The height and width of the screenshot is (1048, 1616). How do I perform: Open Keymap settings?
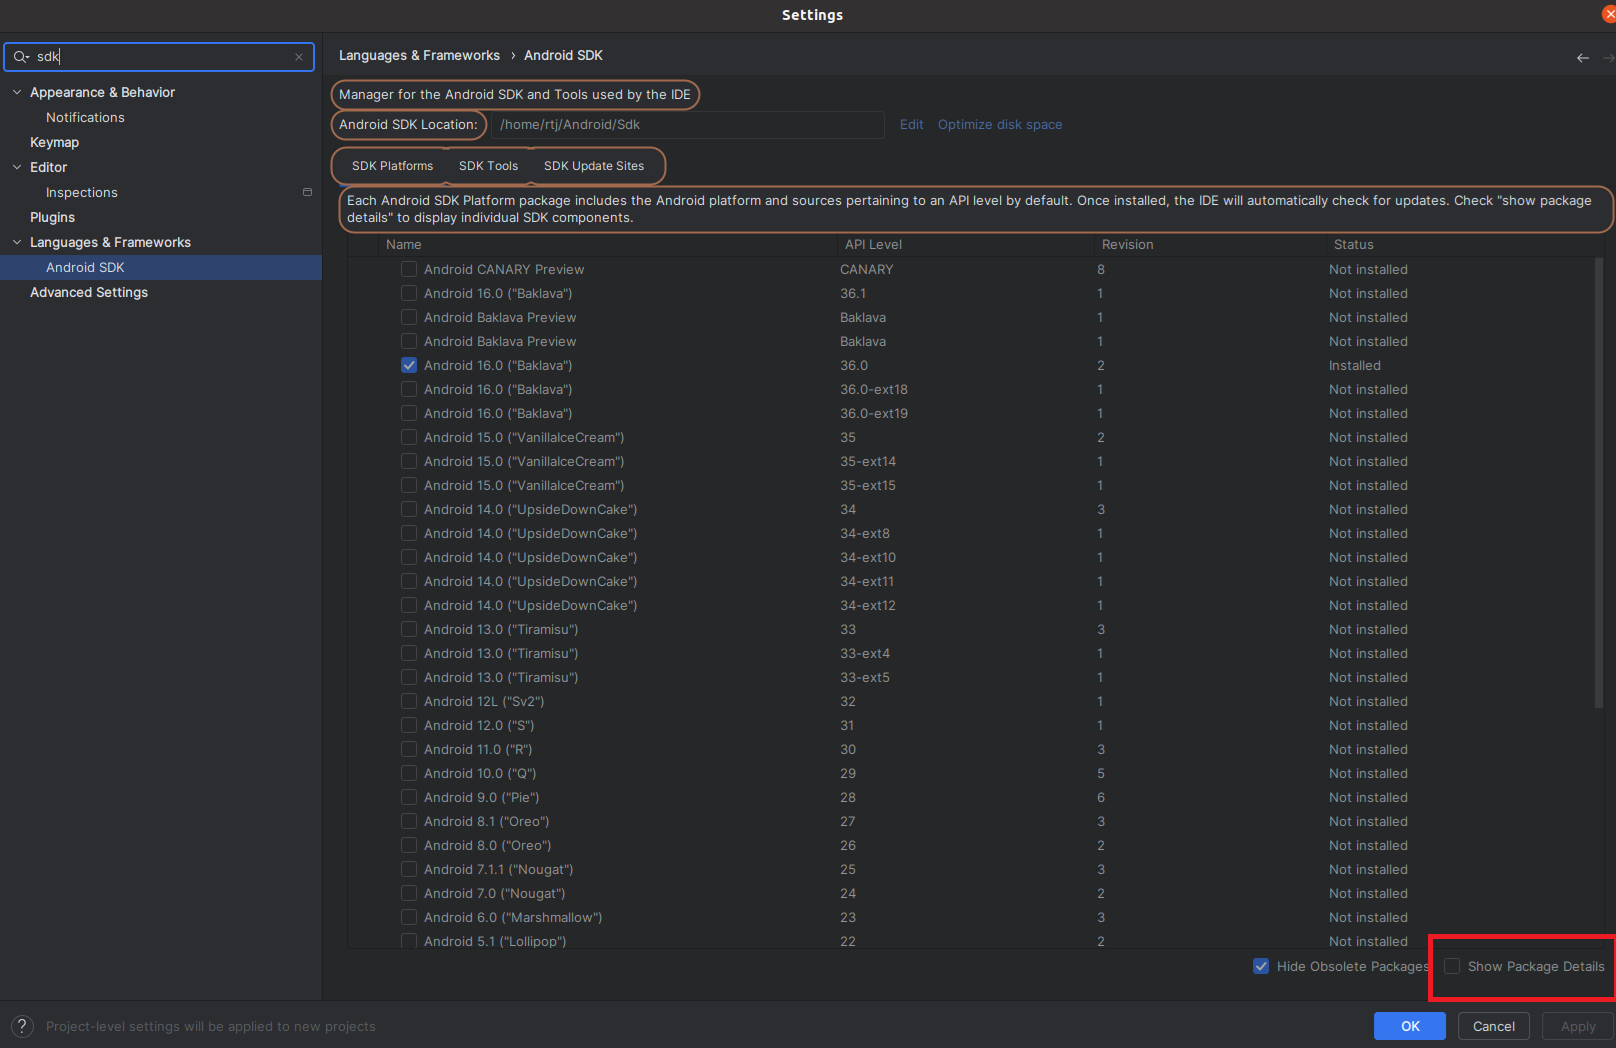[x=54, y=142]
